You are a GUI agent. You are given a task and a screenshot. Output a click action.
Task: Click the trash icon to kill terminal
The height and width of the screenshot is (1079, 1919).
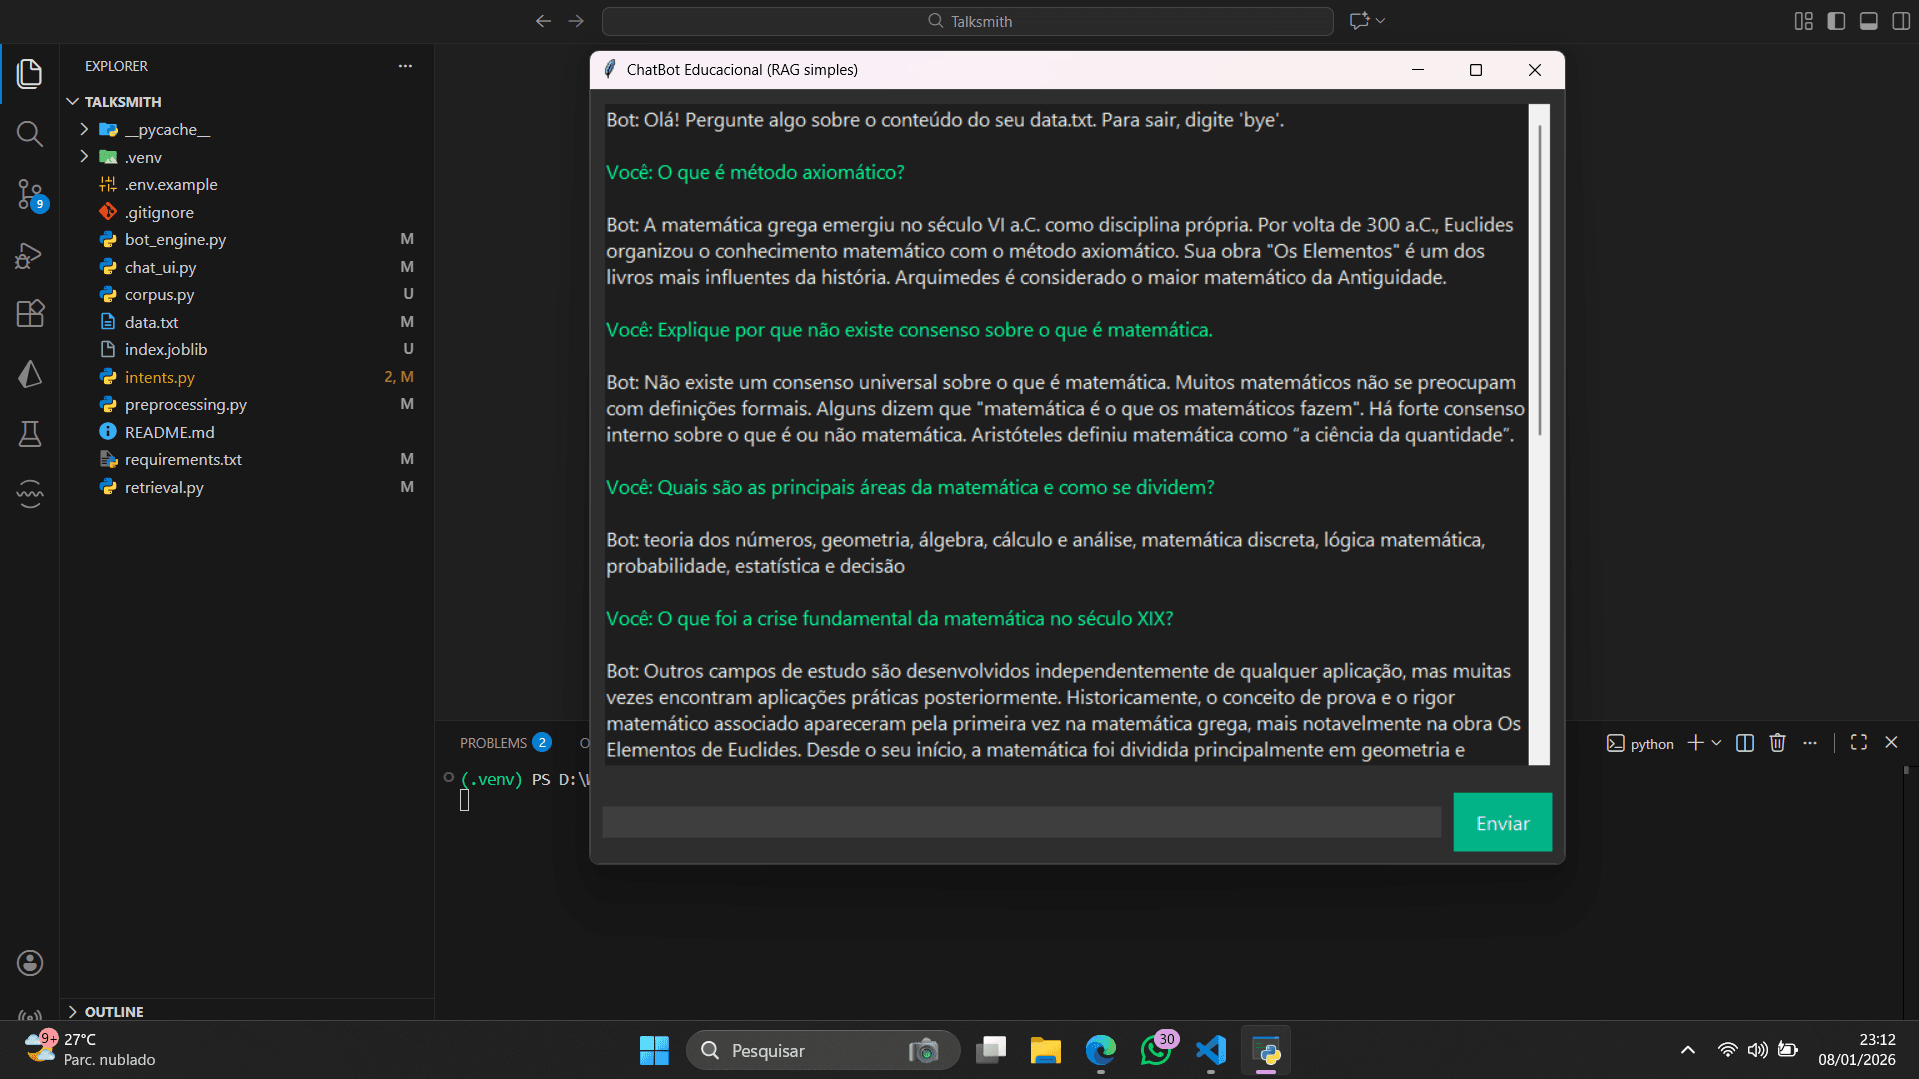click(1777, 743)
